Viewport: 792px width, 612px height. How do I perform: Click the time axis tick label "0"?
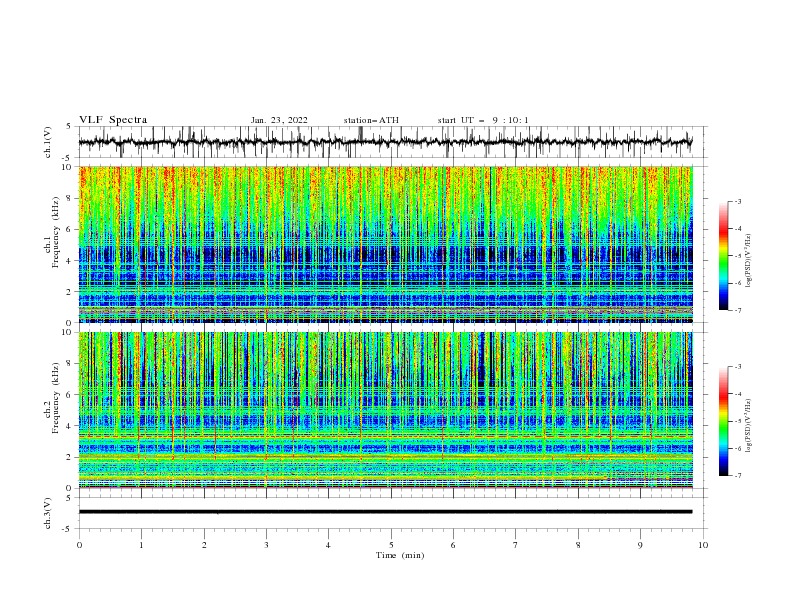coord(79,545)
